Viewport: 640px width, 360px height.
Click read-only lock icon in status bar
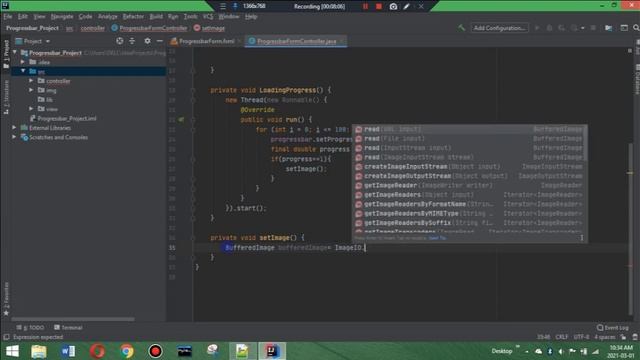coord(623,337)
